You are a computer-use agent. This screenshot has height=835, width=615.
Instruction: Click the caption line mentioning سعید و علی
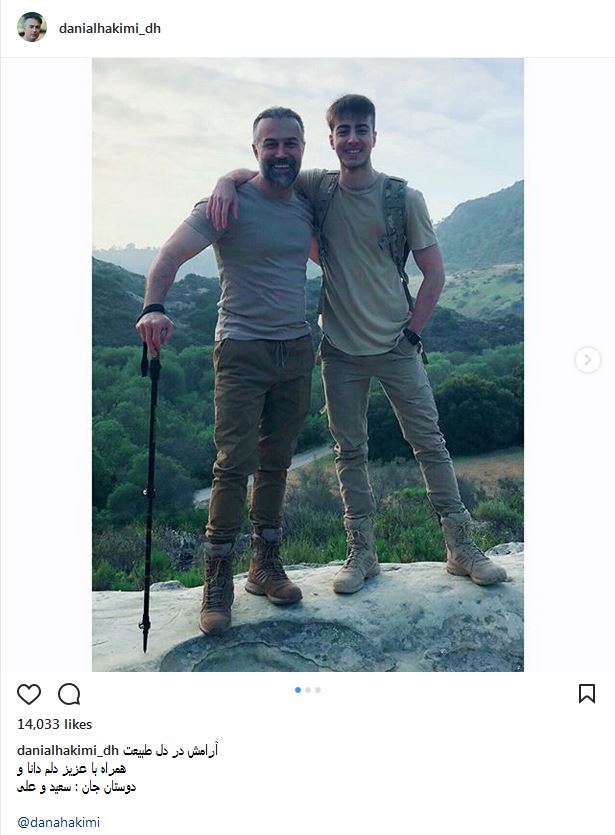point(76,787)
